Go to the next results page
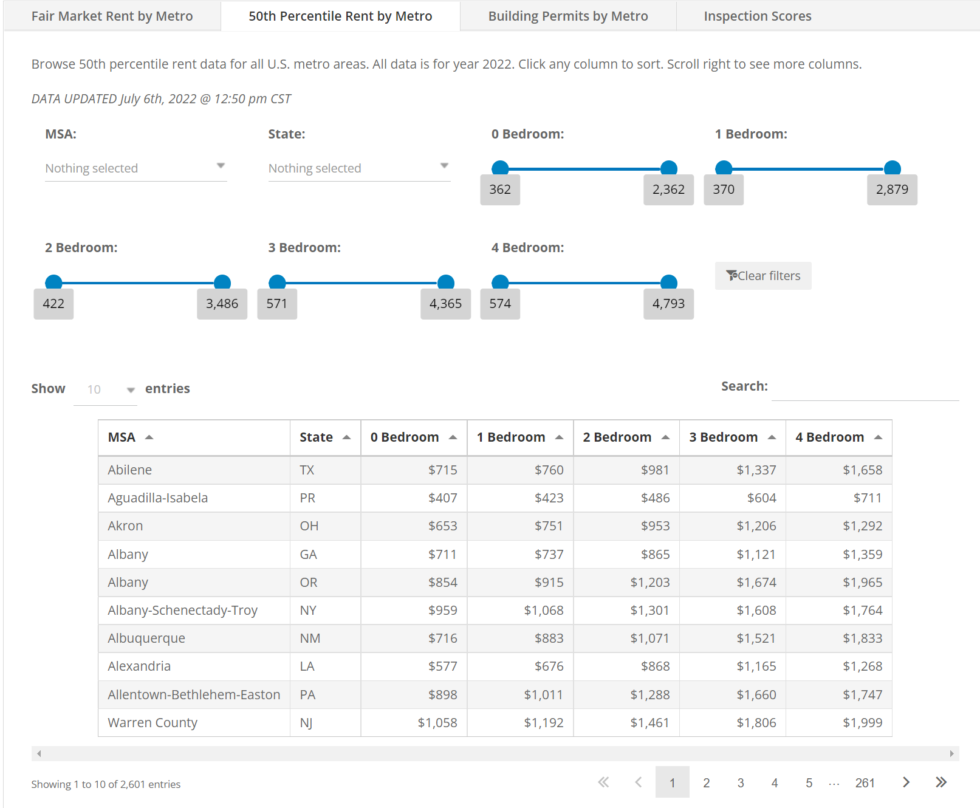Image resolution: width=980 pixels, height=808 pixels. (906, 782)
